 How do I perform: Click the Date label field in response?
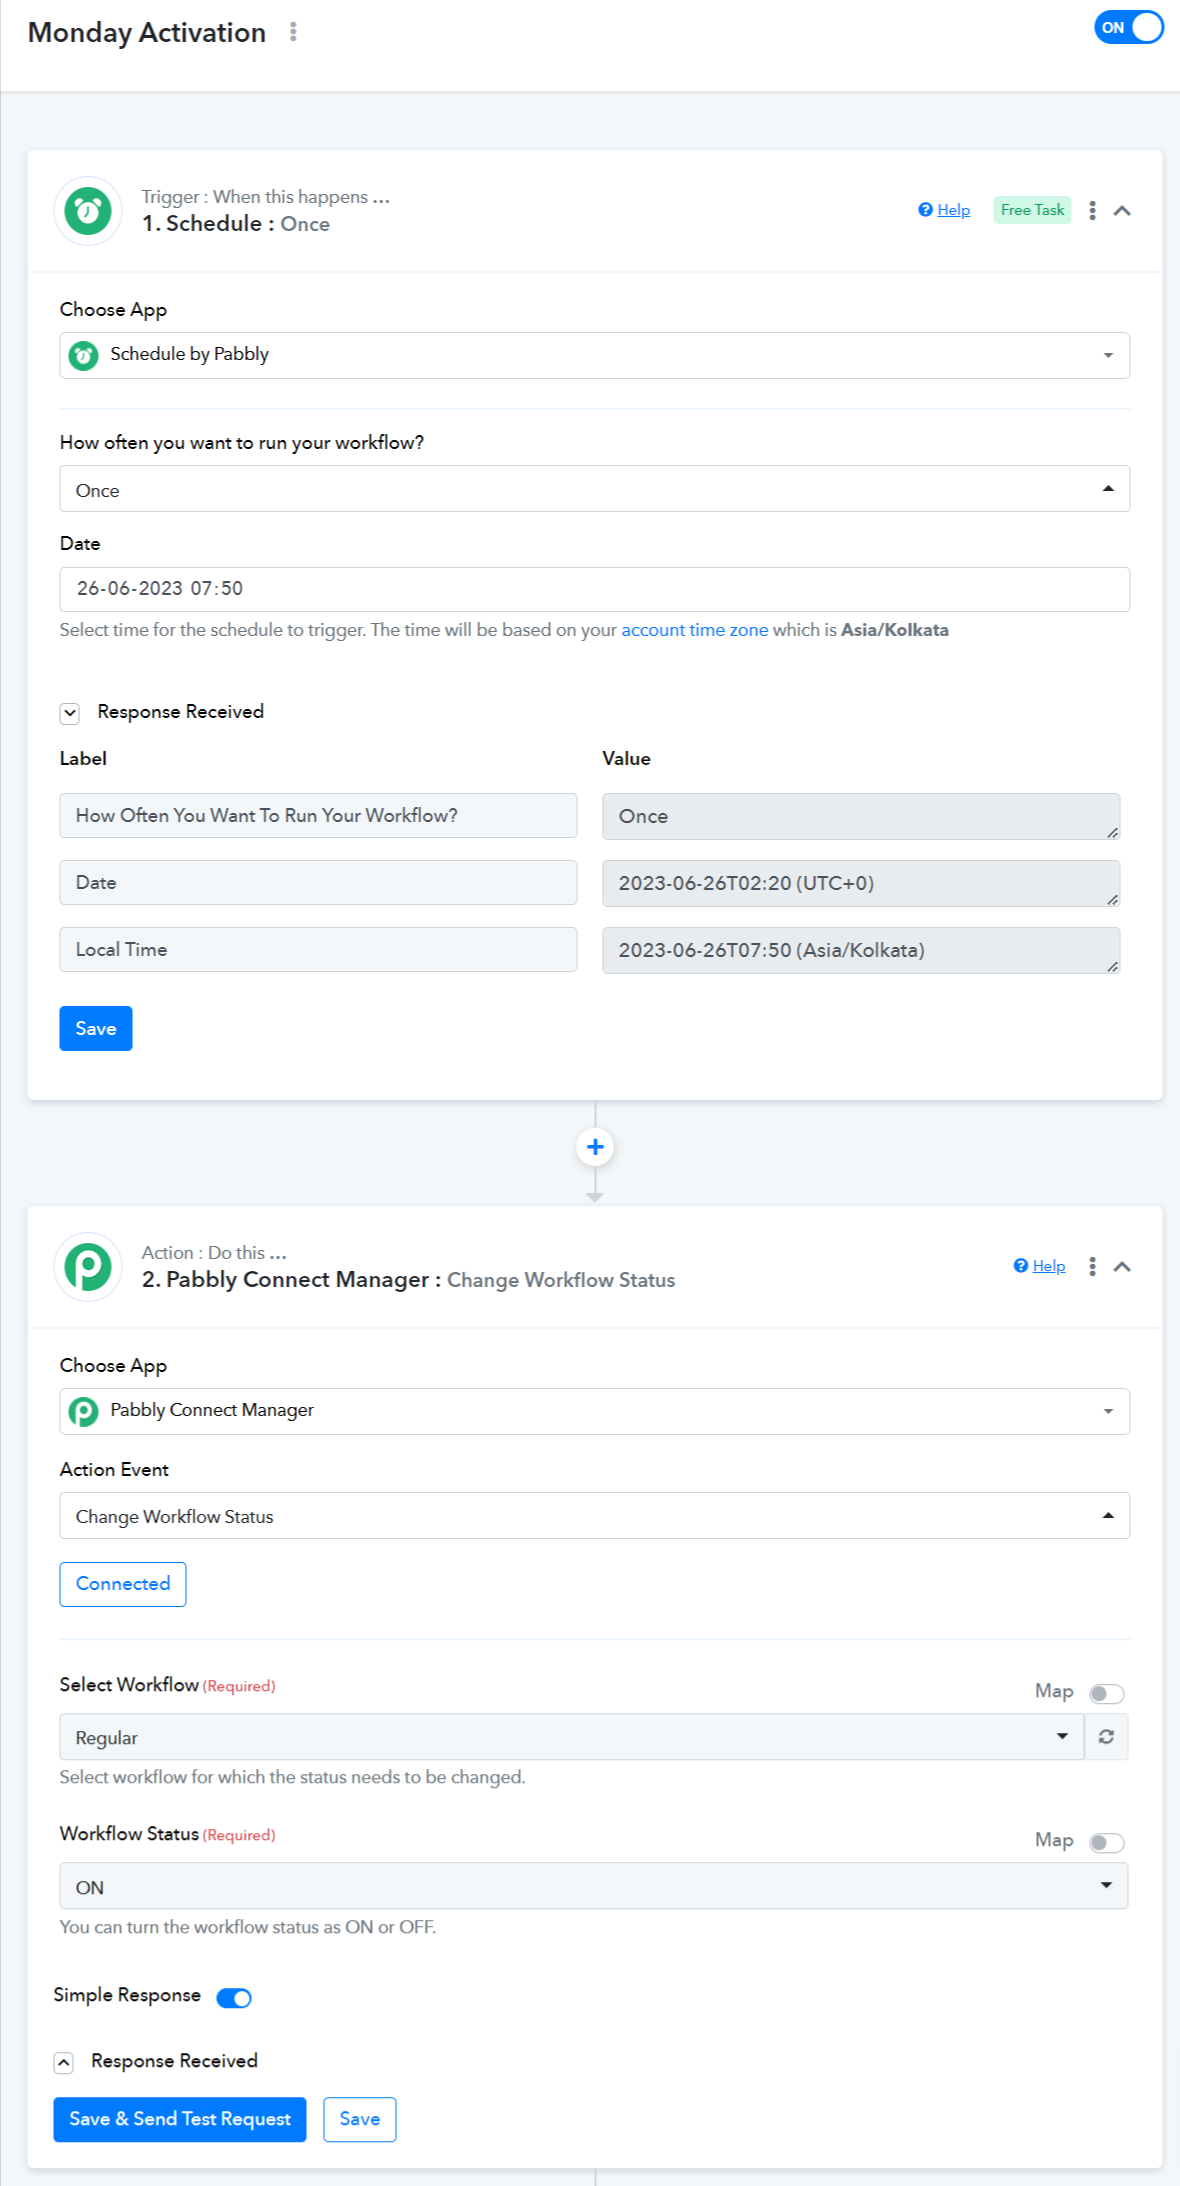[x=318, y=882]
